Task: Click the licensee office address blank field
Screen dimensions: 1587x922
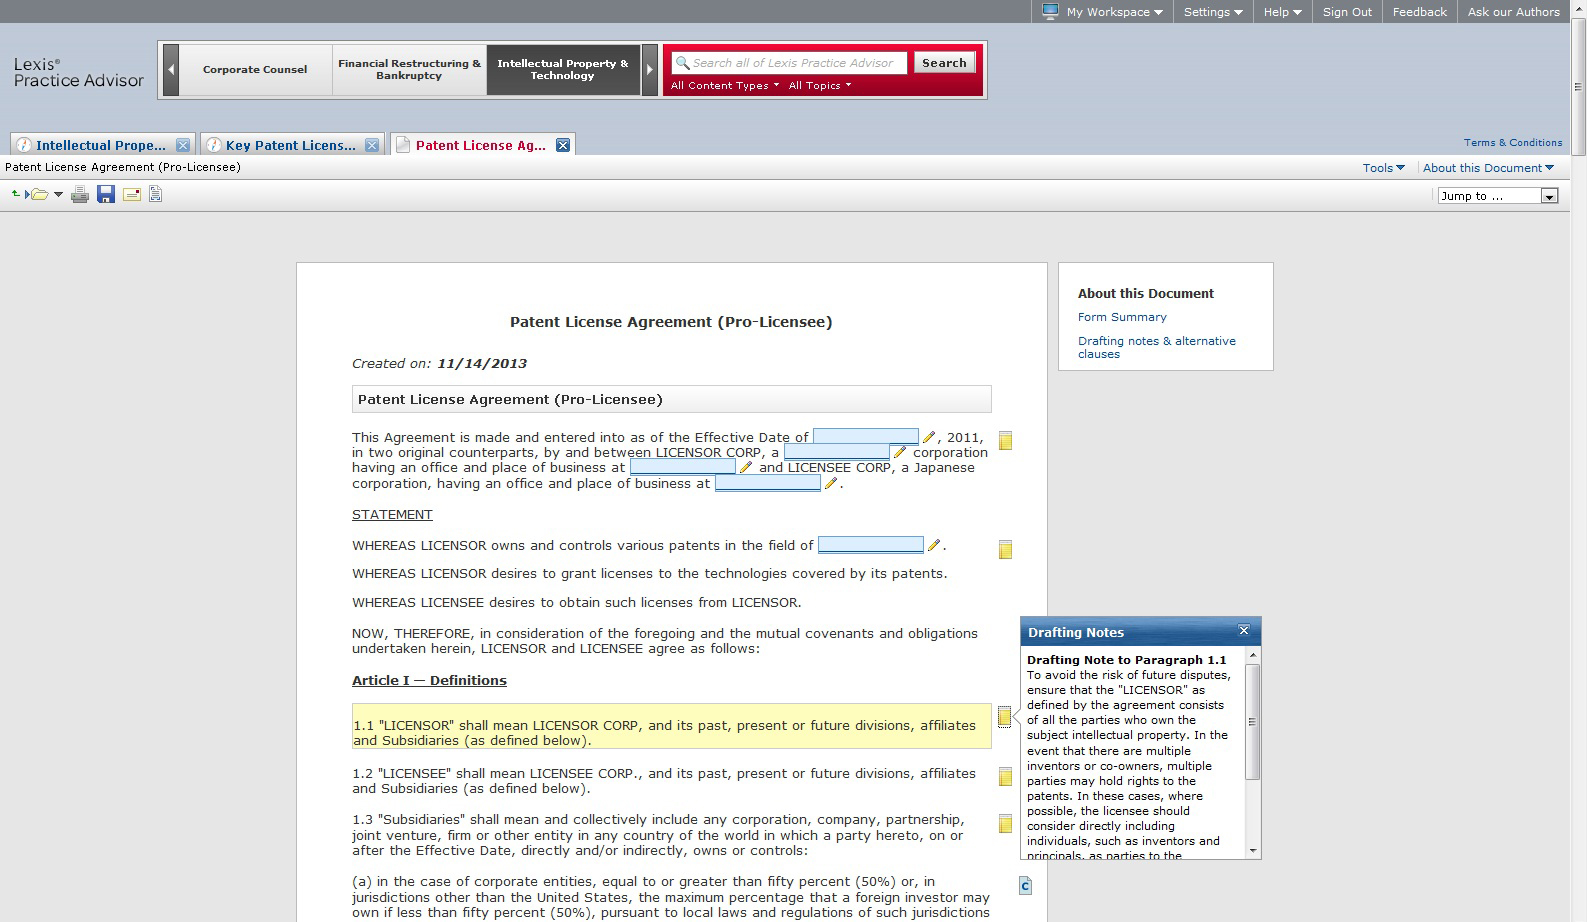Action: pyautogui.click(x=768, y=483)
